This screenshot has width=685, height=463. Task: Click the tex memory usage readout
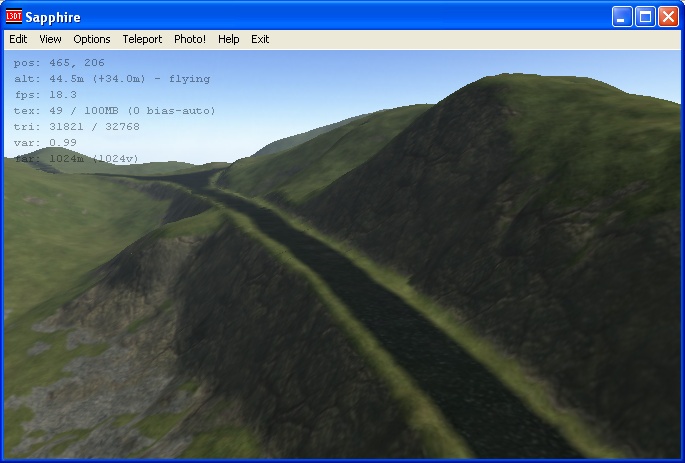click(x=115, y=111)
